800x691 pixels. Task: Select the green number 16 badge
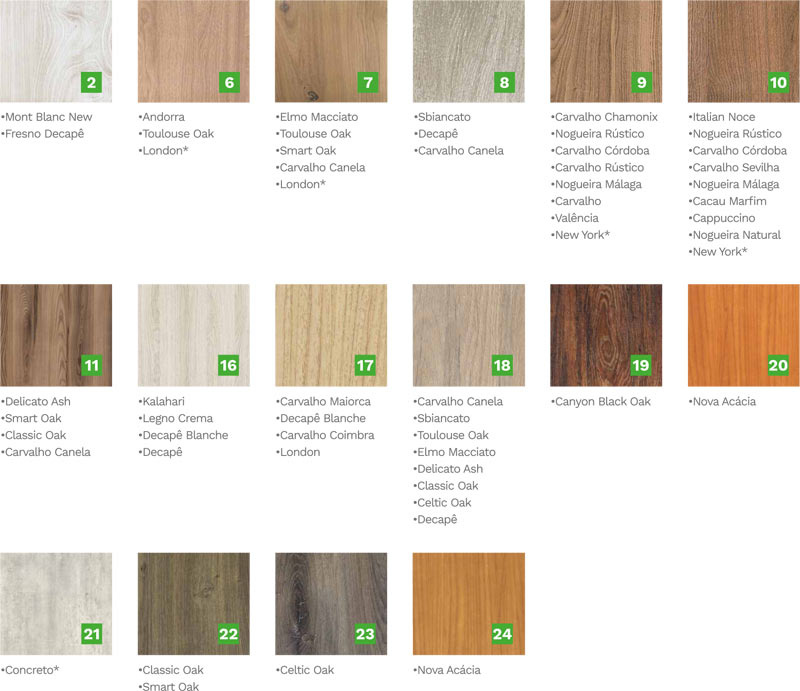(228, 365)
